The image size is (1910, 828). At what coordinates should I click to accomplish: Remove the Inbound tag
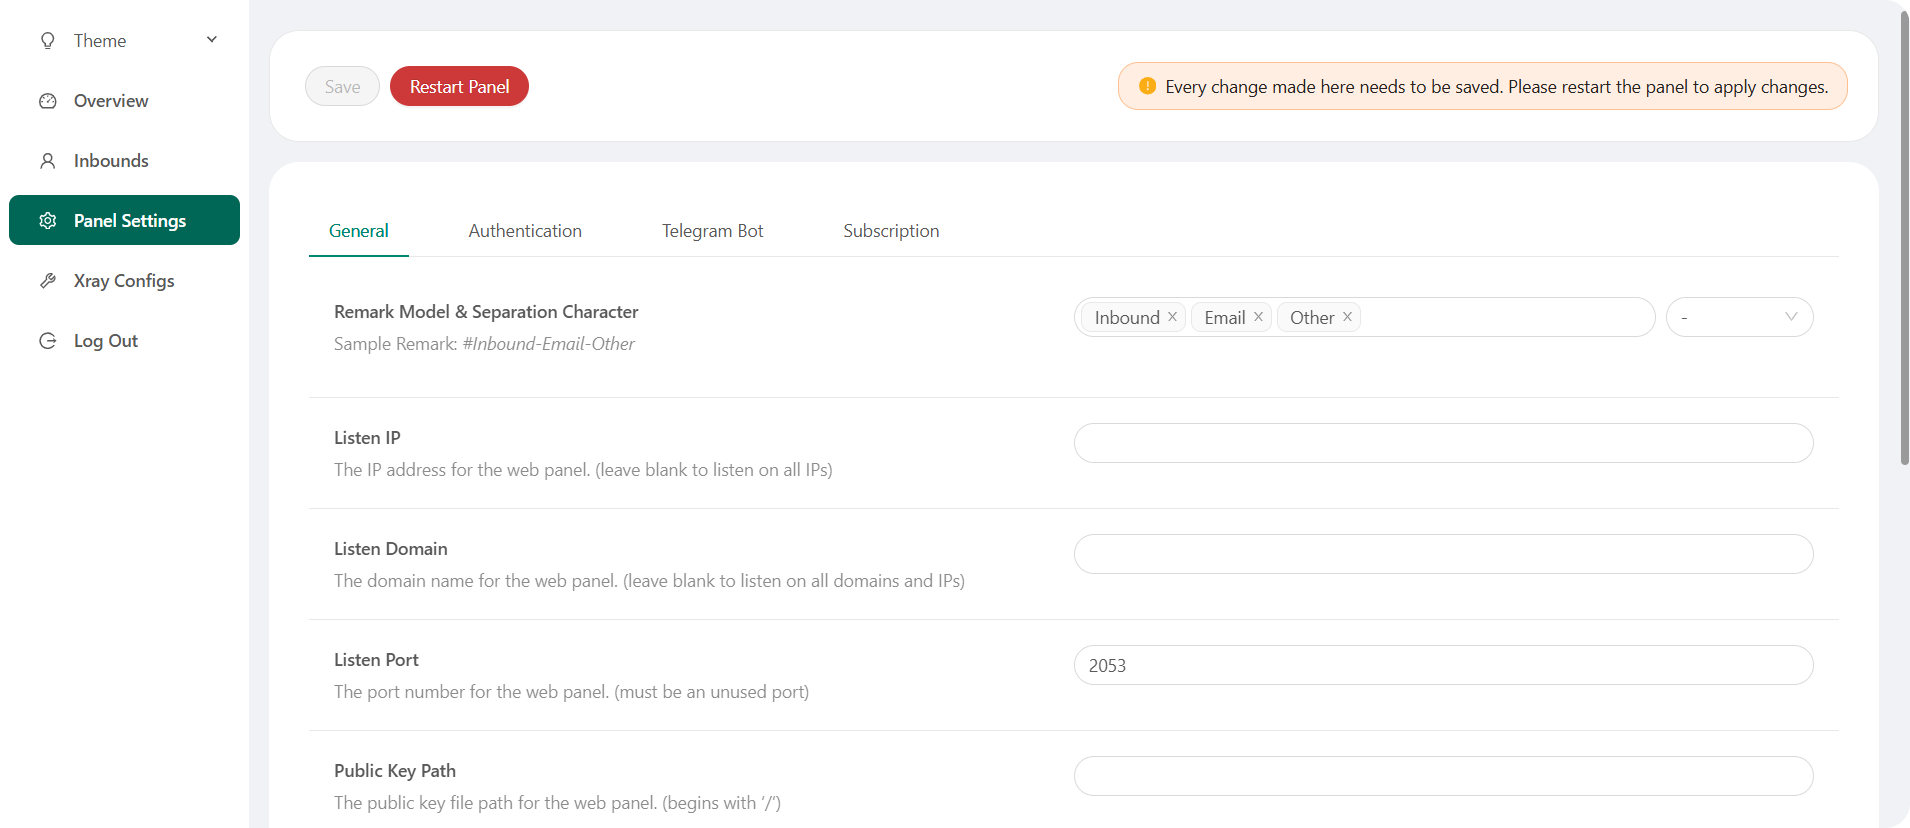(1172, 317)
